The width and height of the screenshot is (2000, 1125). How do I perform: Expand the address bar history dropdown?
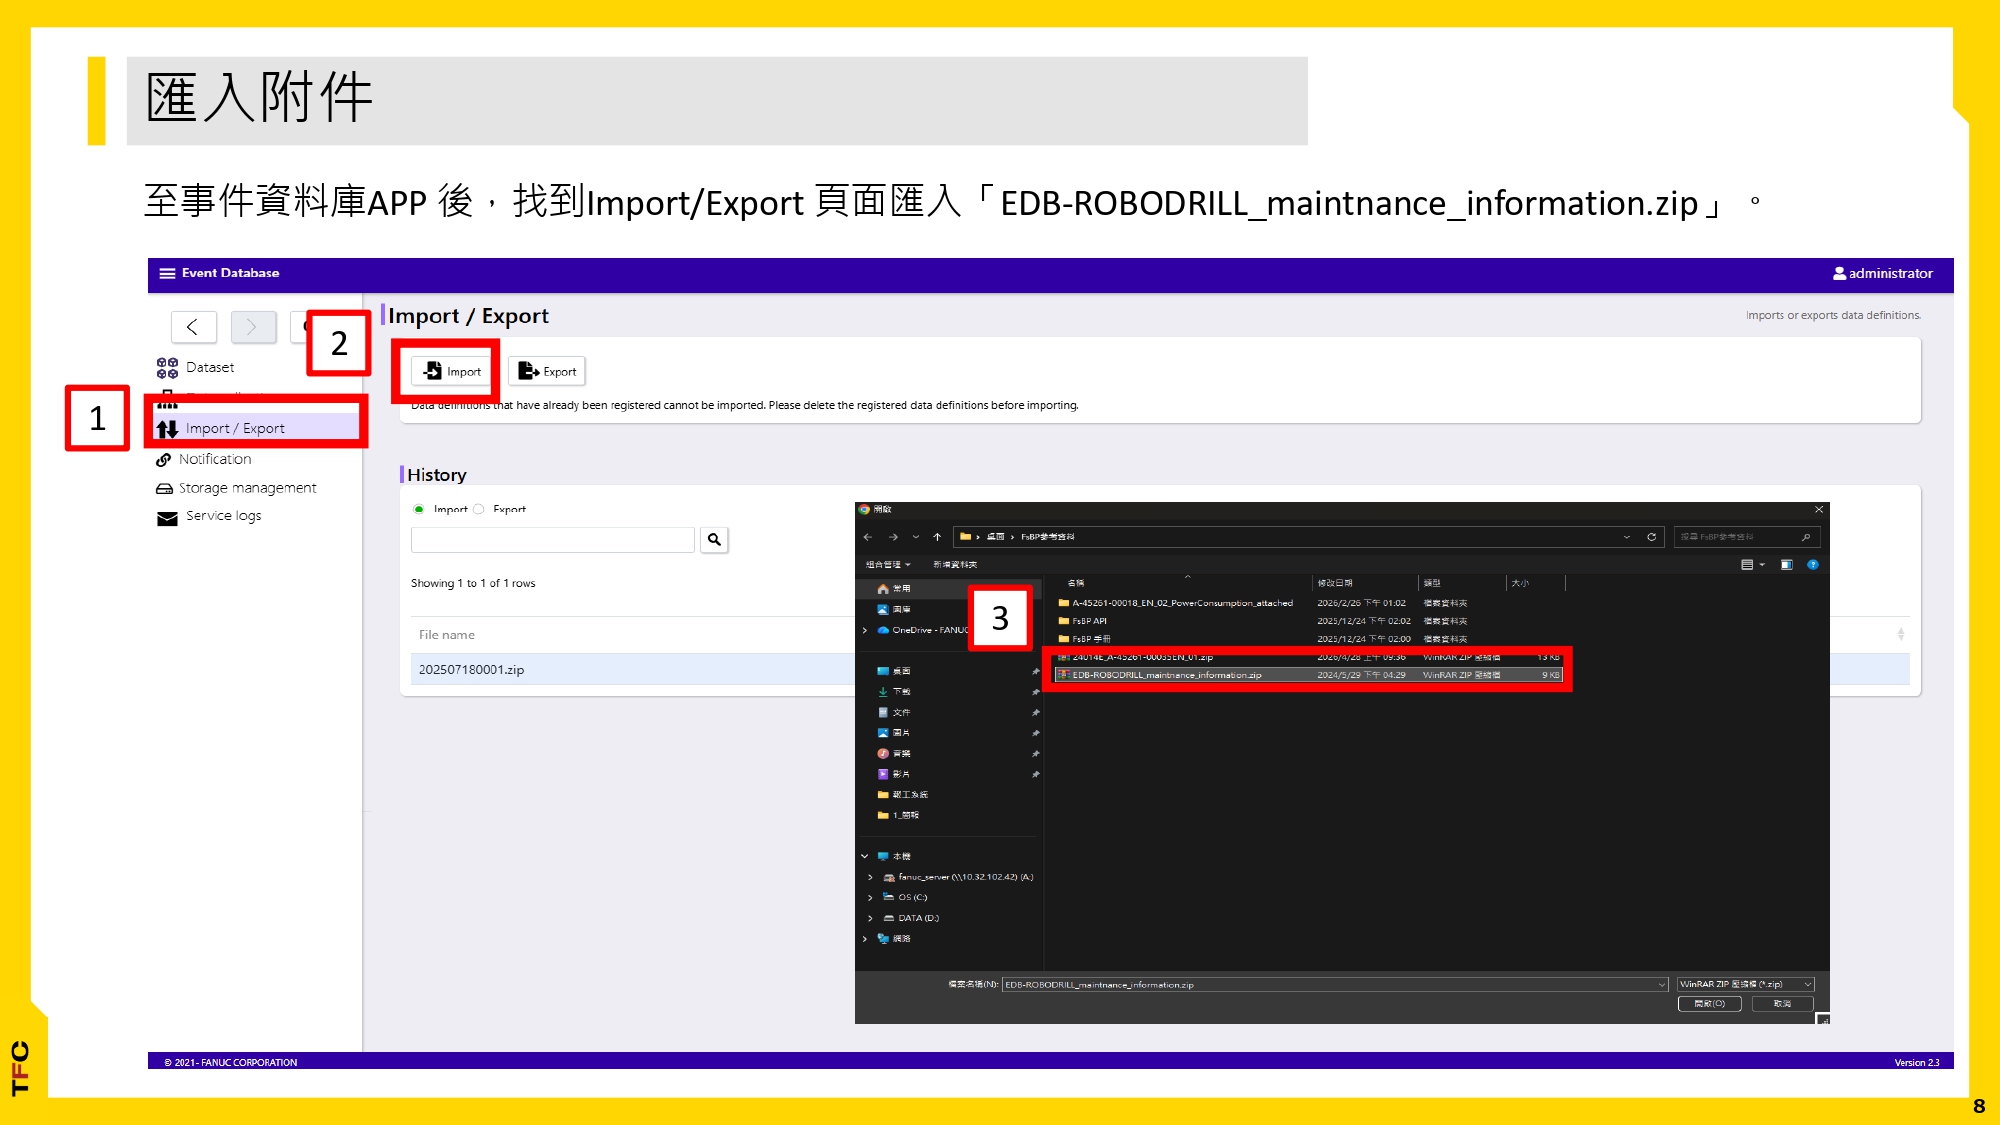pyautogui.click(x=1627, y=537)
